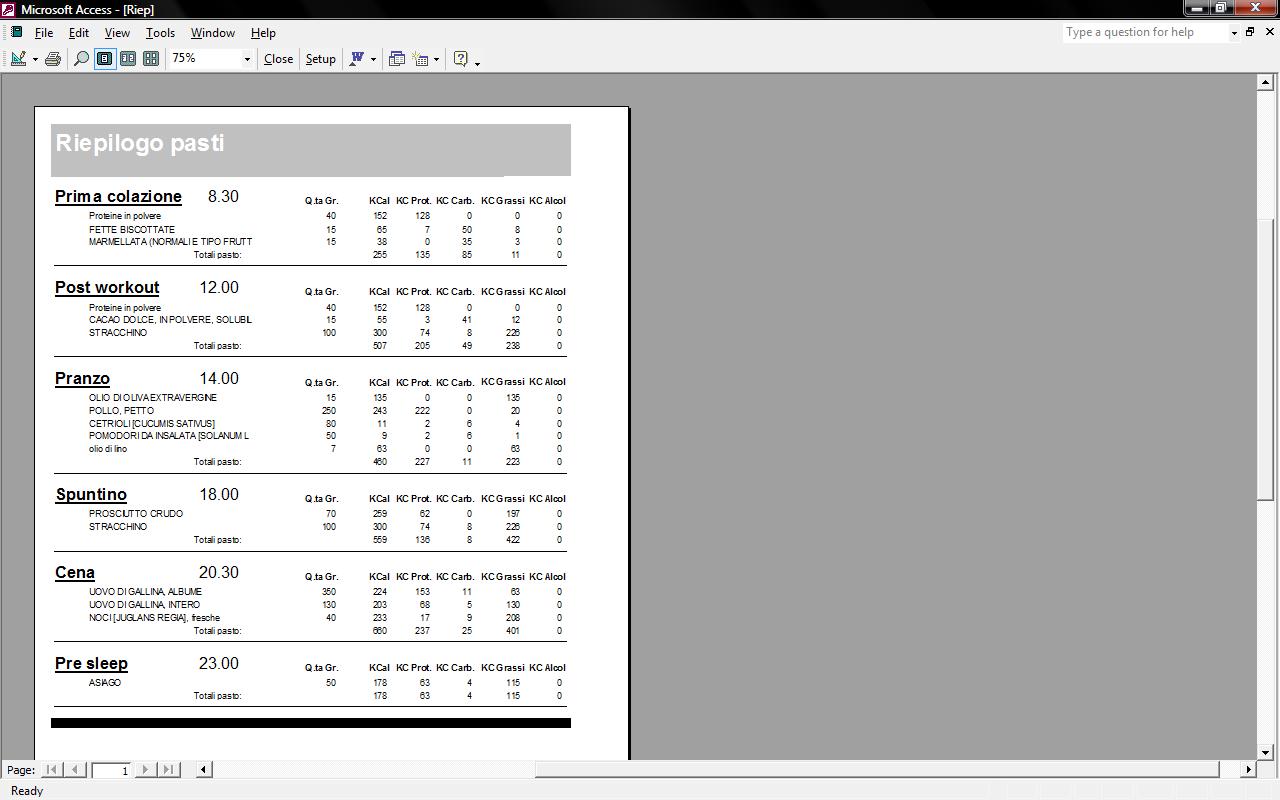1280x800 pixels.
Task: Click the Print icon in toolbar
Action: (x=53, y=59)
